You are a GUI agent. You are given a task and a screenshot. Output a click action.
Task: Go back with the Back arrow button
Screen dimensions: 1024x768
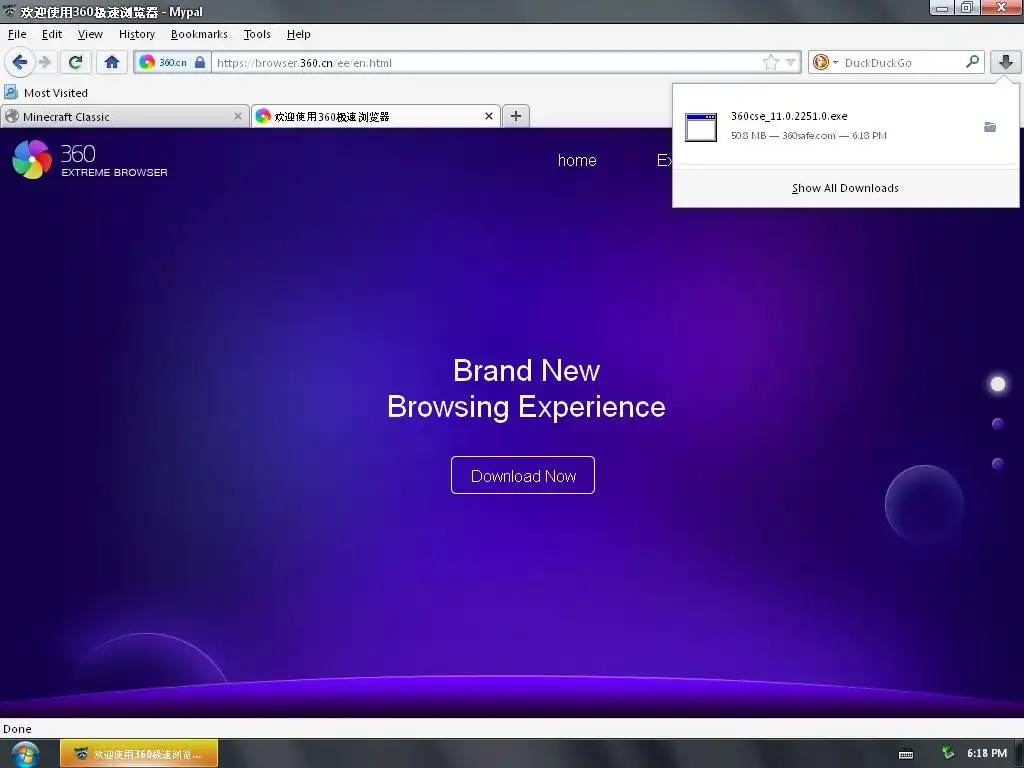pyautogui.click(x=19, y=63)
